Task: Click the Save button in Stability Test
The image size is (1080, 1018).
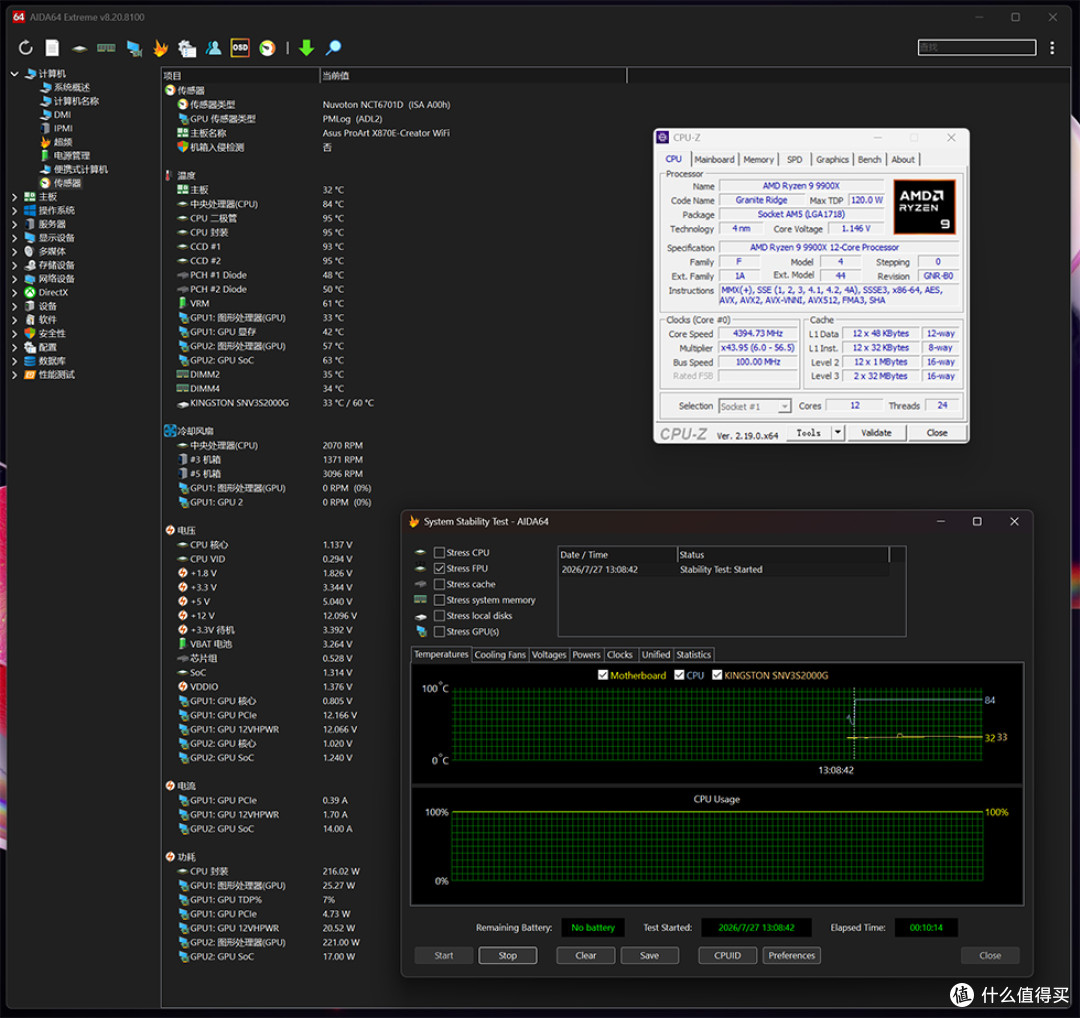Action: point(650,955)
